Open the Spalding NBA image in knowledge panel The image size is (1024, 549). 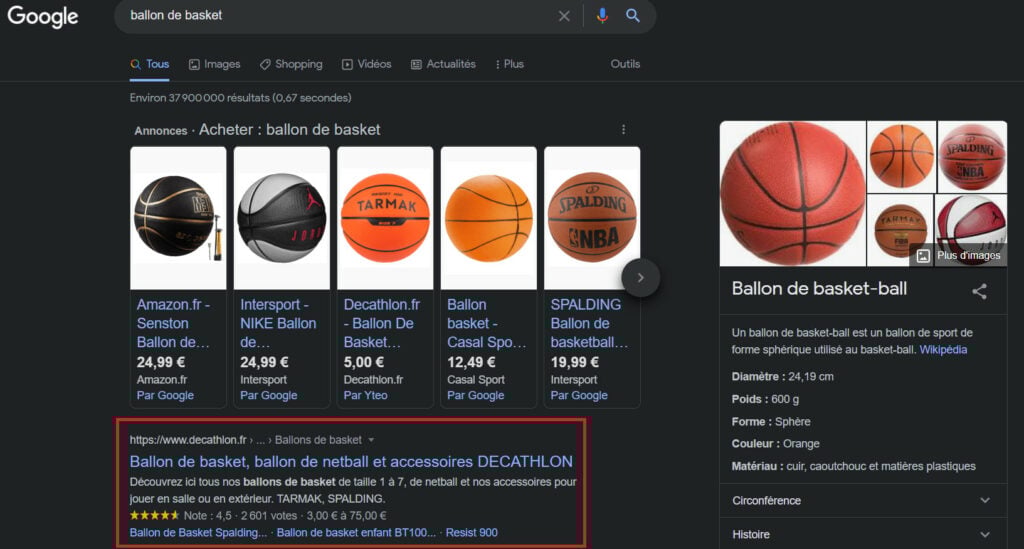coord(972,157)
